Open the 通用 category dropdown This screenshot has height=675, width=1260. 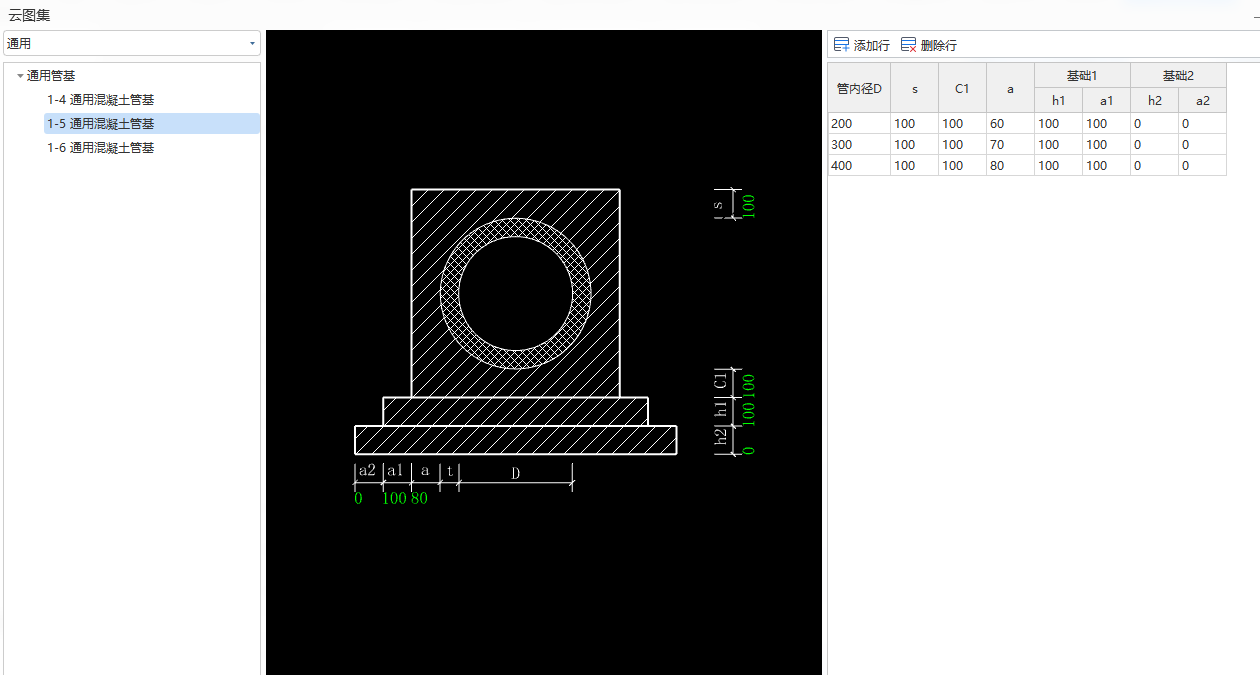point(131,44)
